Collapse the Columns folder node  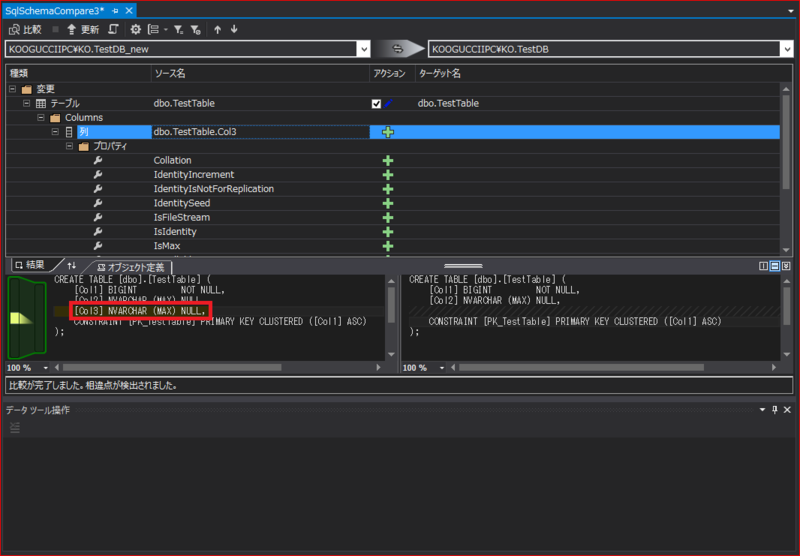41,117
